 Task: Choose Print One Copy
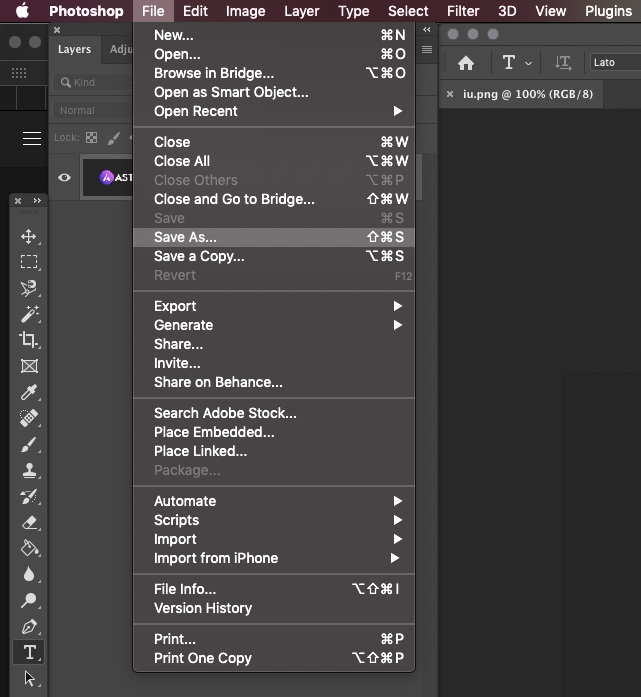coord(274,658)
